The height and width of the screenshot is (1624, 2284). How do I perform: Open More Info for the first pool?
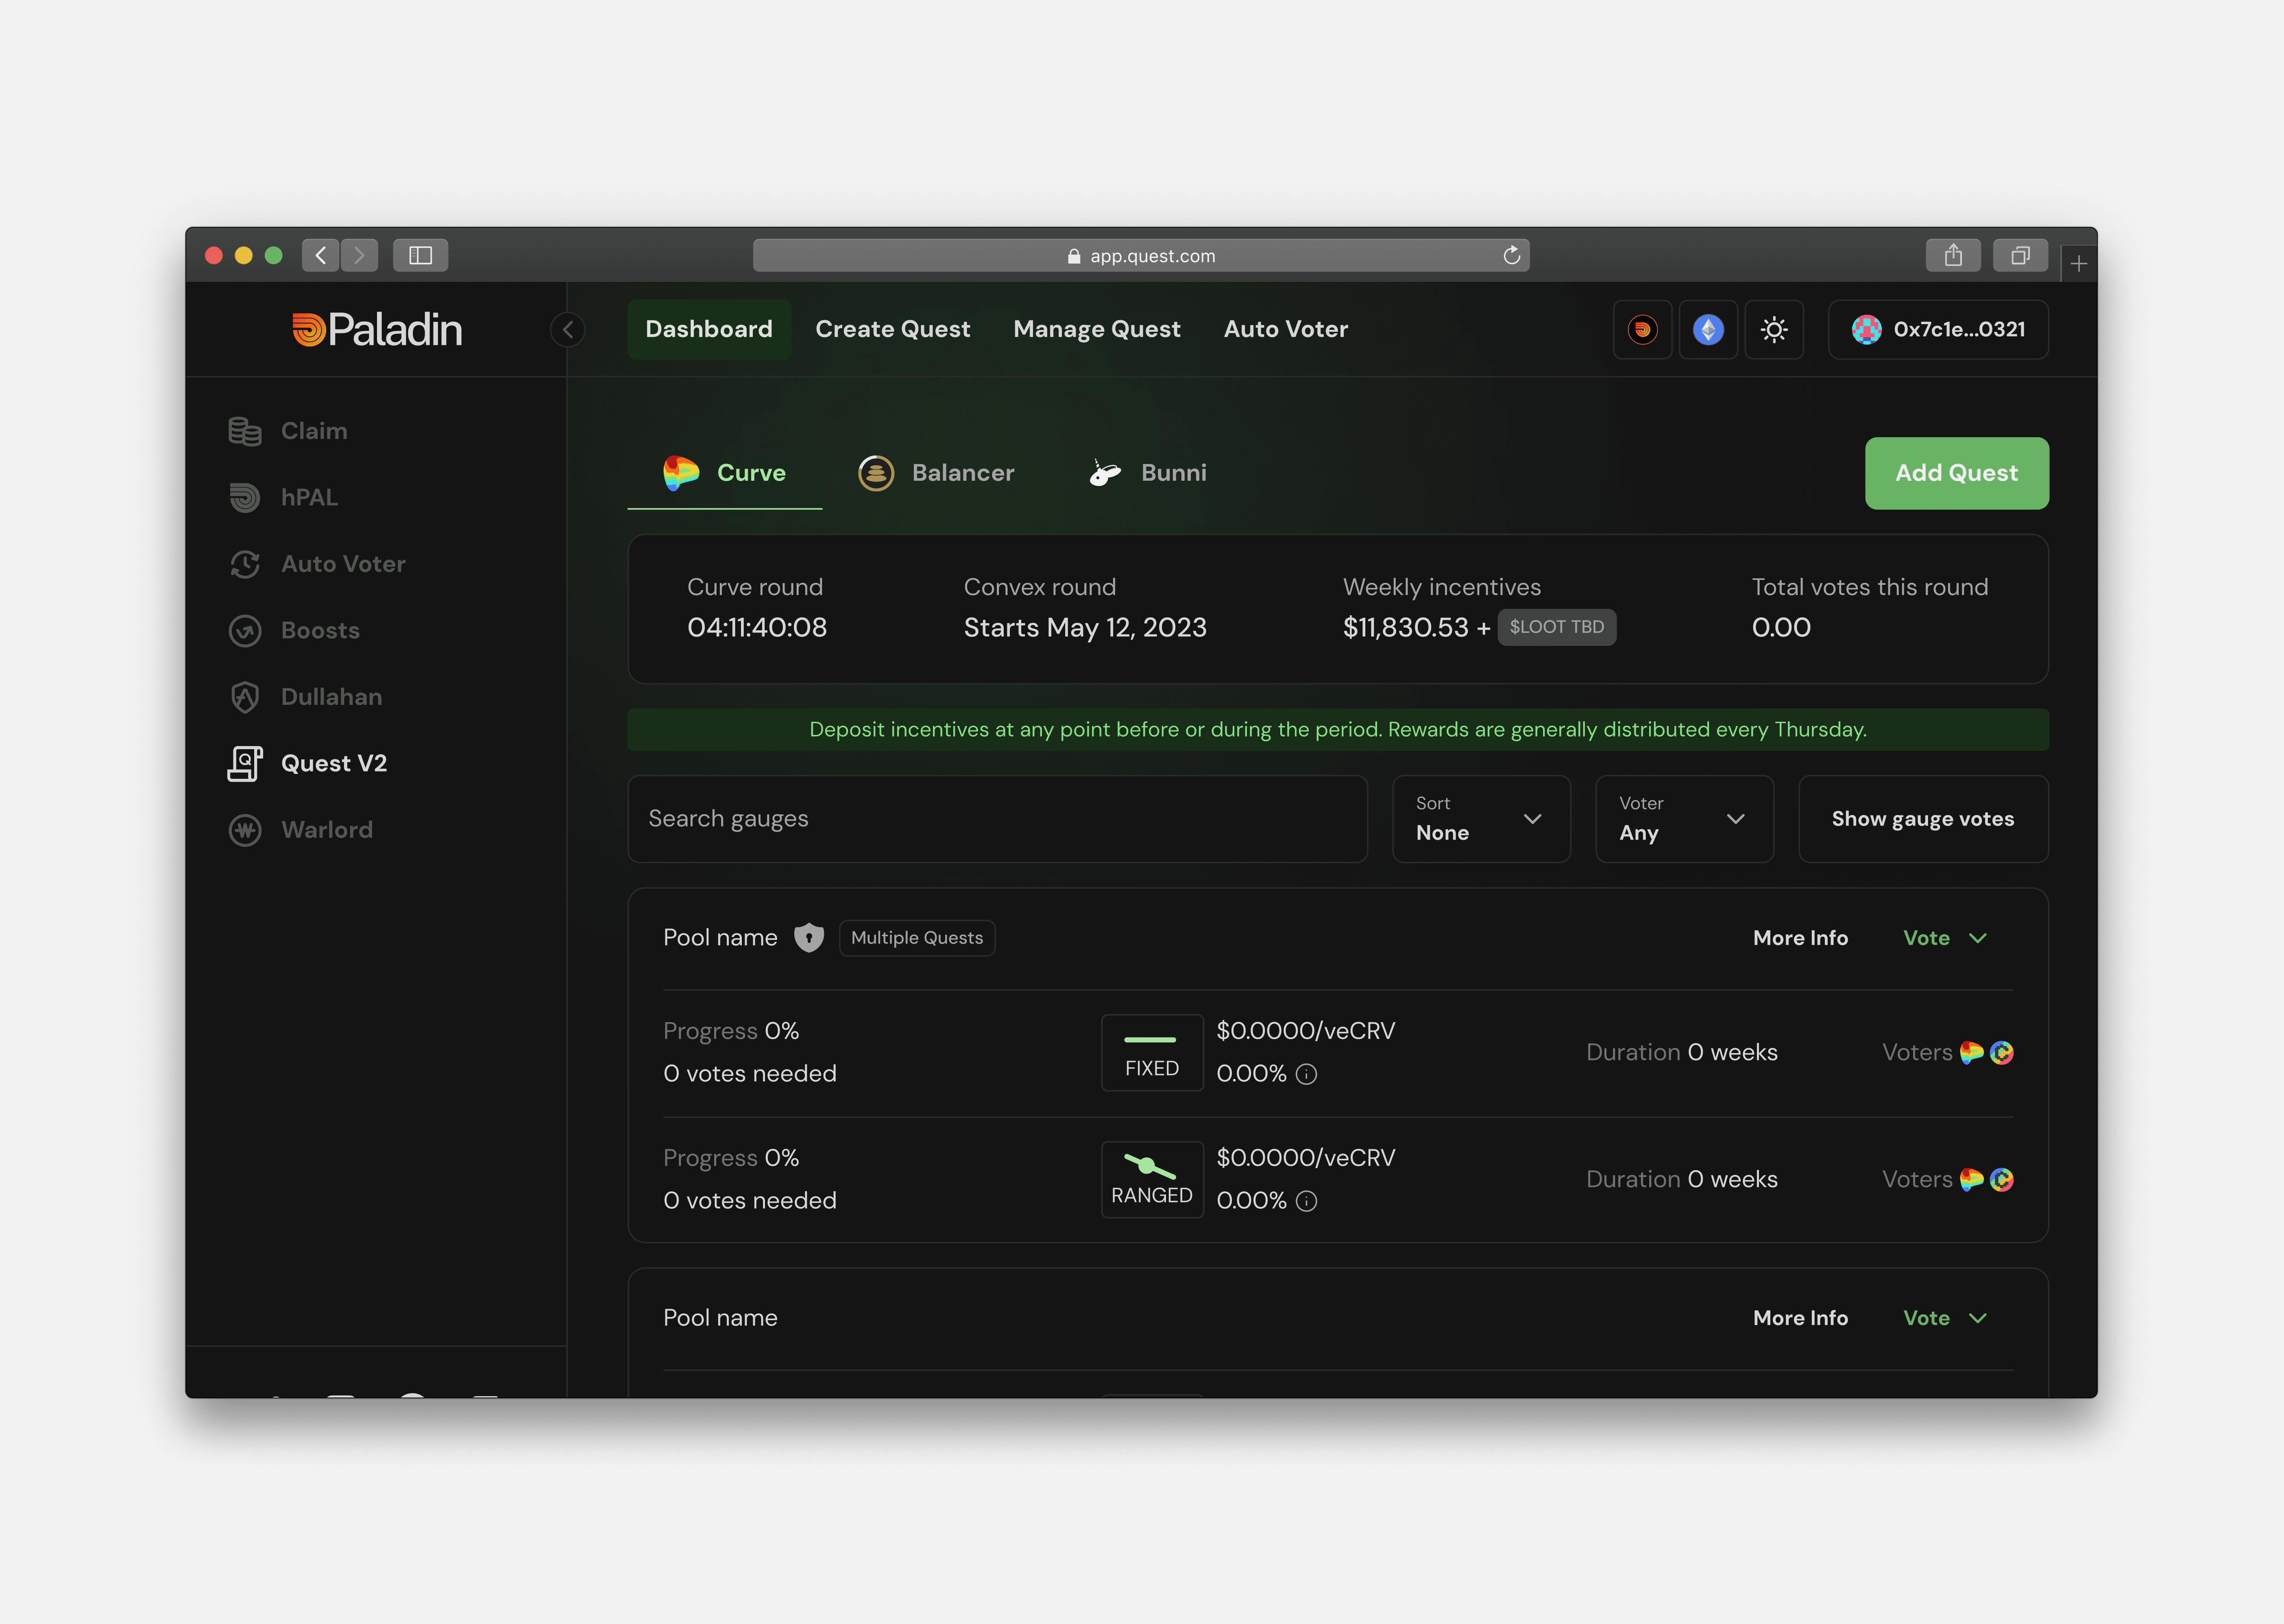1800,938
